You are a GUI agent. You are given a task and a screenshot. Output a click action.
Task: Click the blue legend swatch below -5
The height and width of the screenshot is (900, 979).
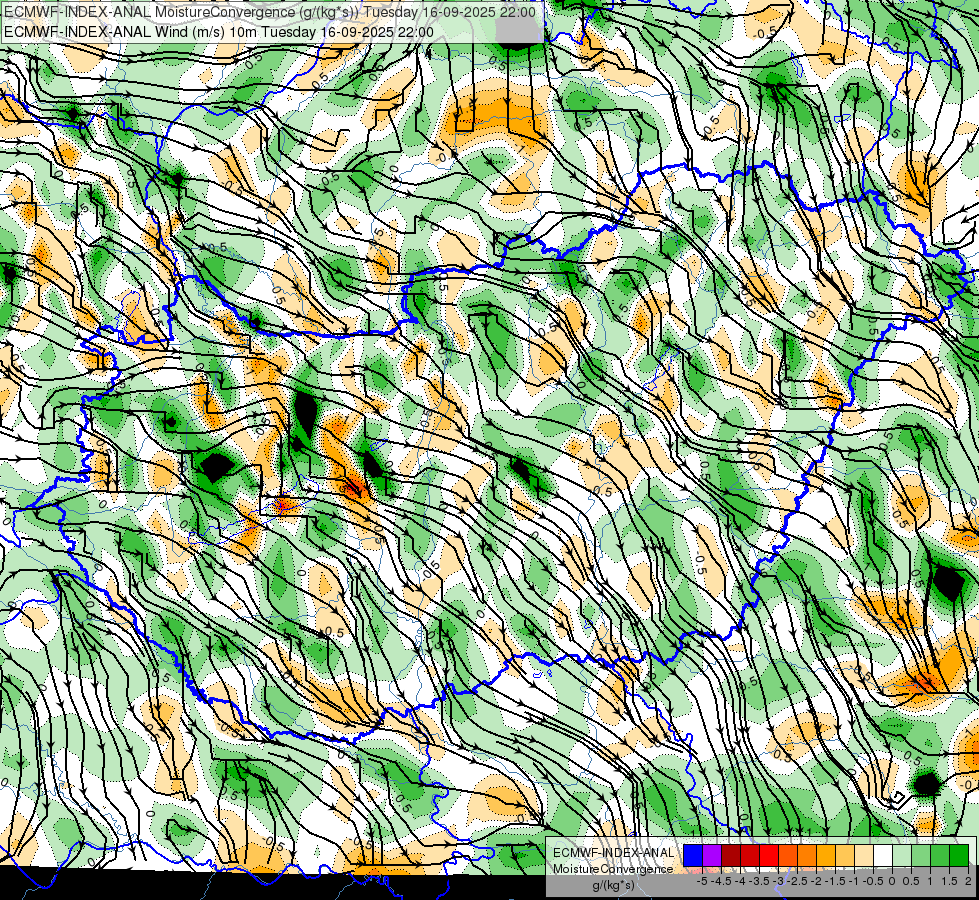(693, 856)
